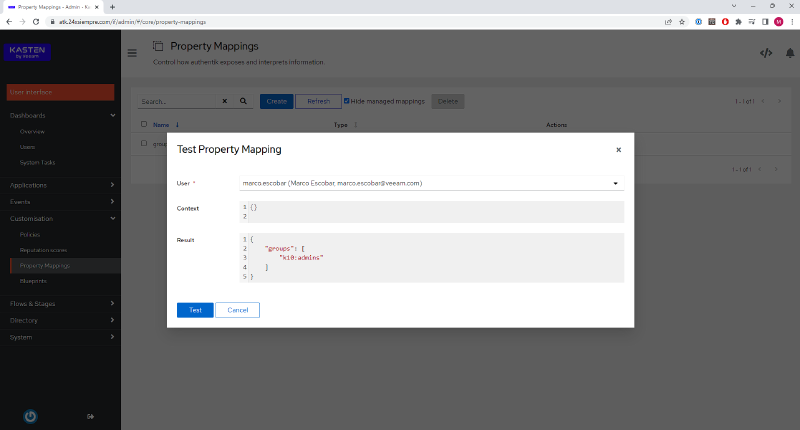Expand the Flows & Stages section

point(60,303)
